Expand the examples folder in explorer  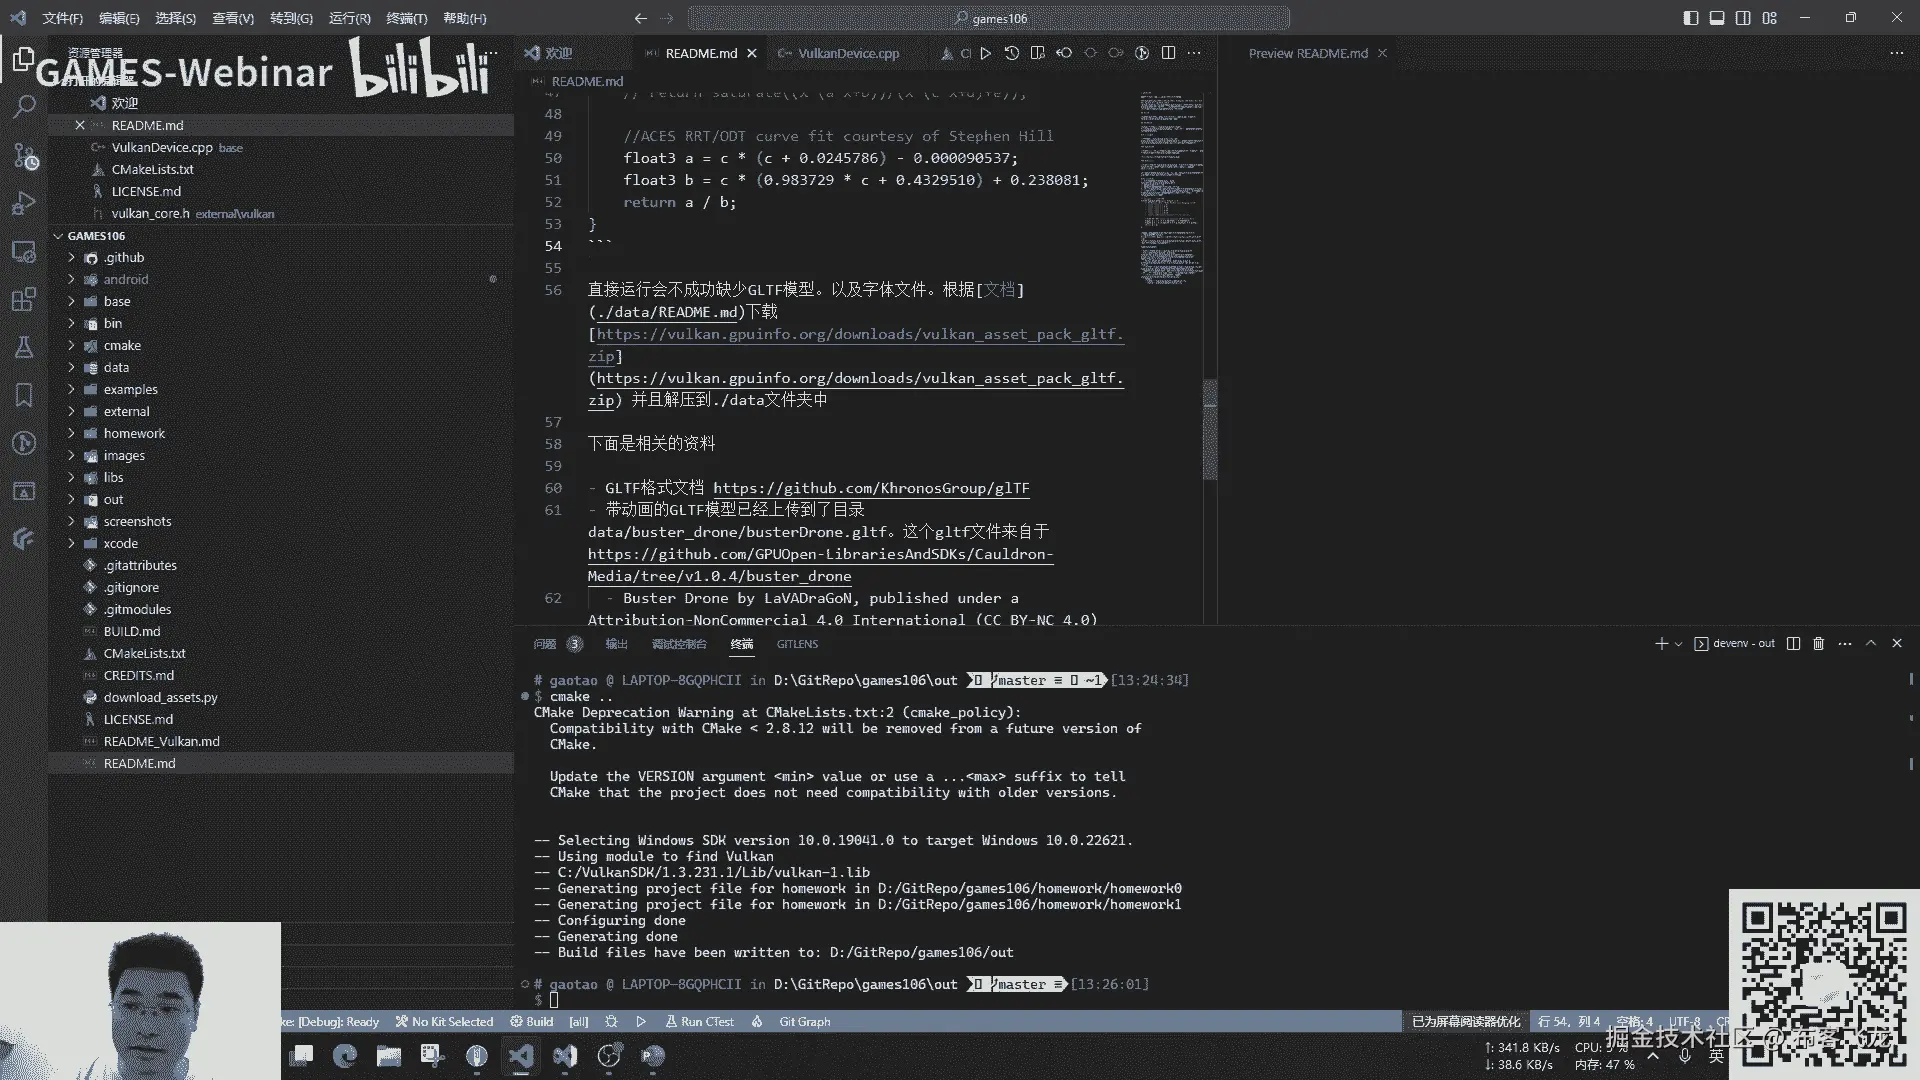[130, 389]
